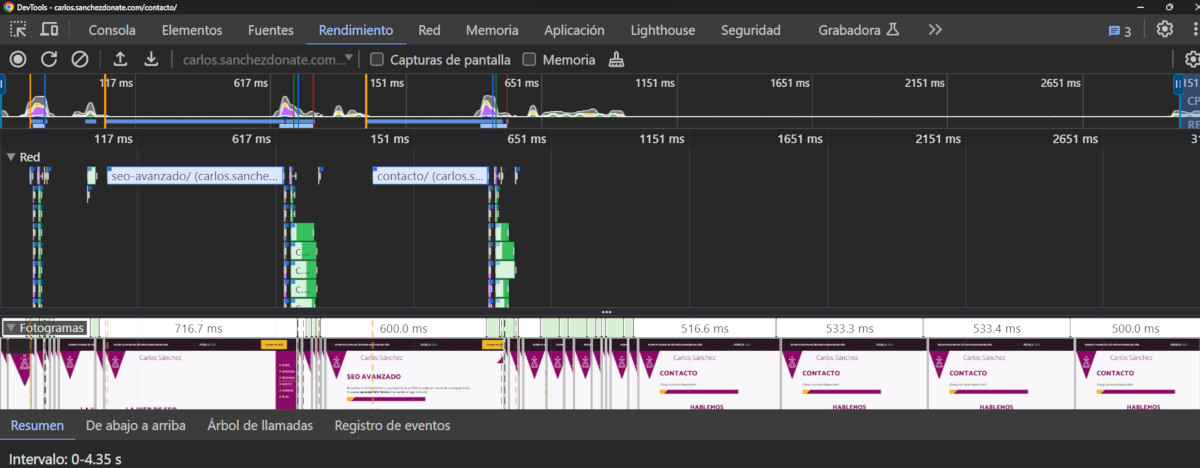Collapse the Red track section
This screenshot has height=468, width=1200.
coord(11,157)
